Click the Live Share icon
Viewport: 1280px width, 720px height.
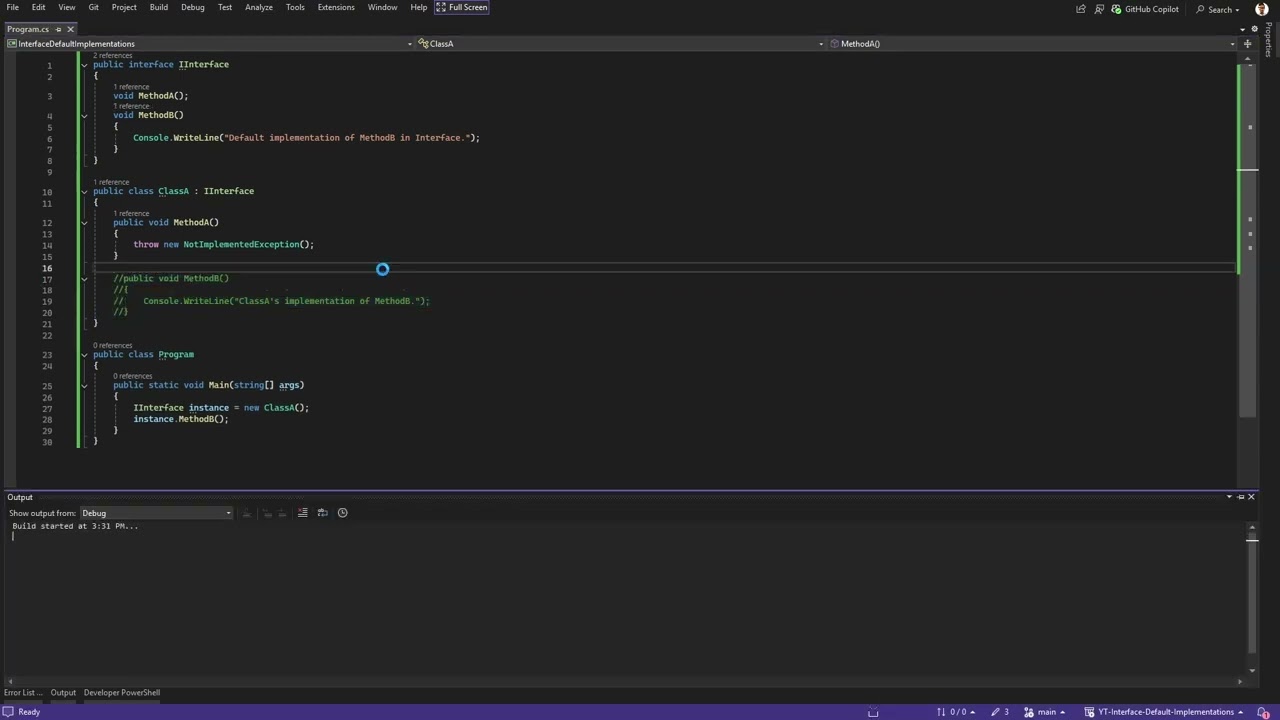[1080, 9]
